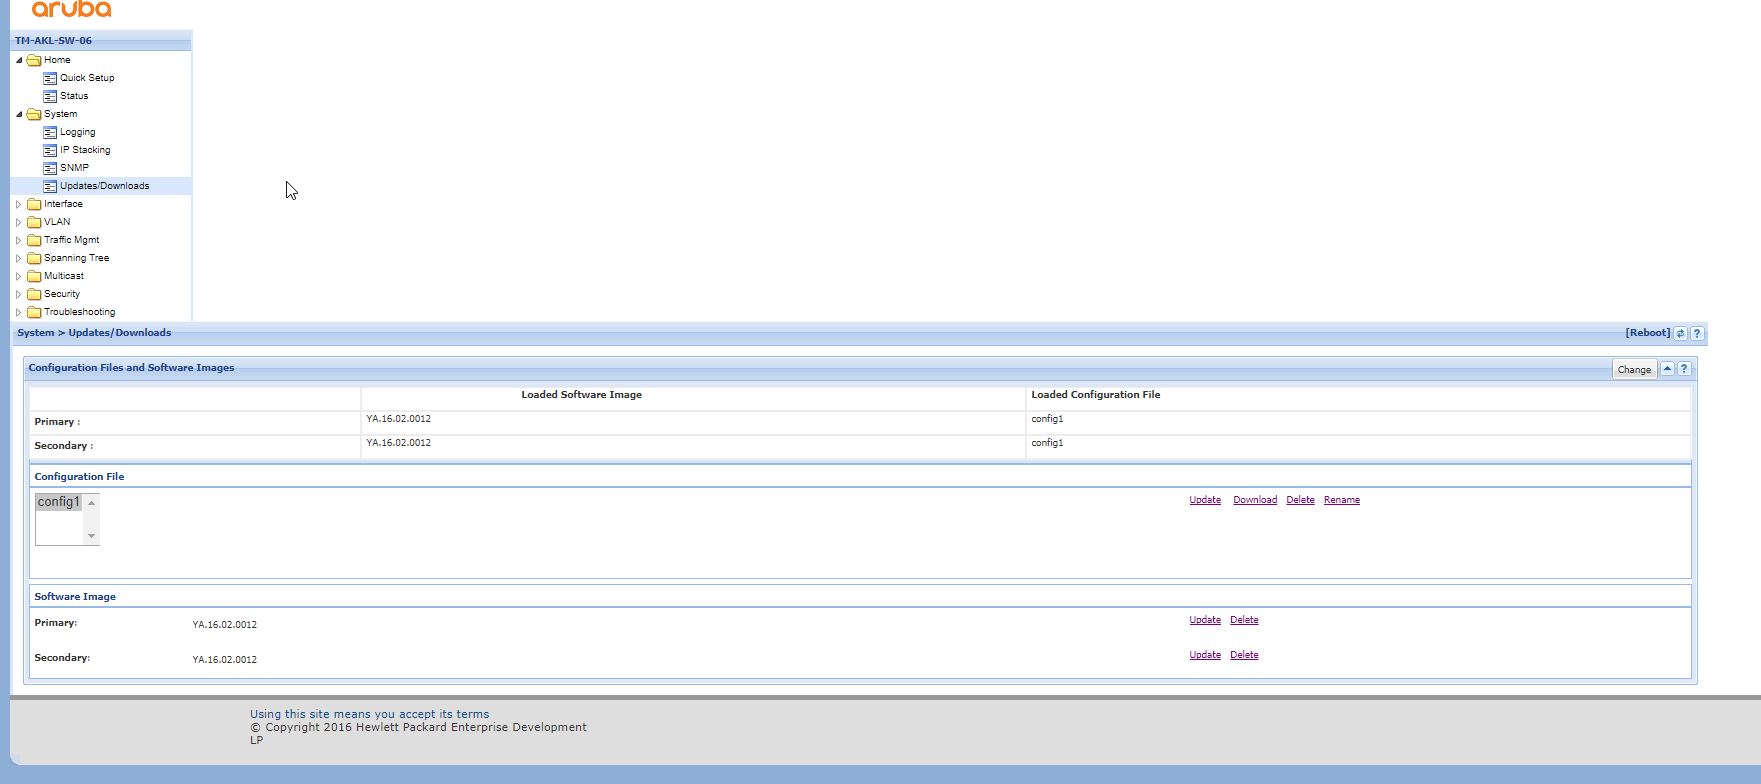Viewport: 1761px width, 784px height.
Task: Click the SNMP page icon
Action: pyautogui.click(x=50, y=168)
